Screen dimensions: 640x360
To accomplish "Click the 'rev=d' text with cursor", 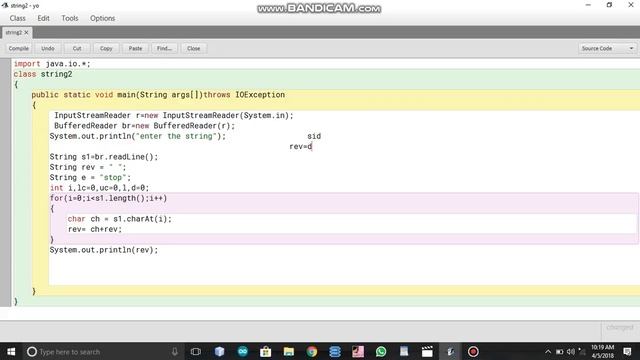I will coord(301,146).
